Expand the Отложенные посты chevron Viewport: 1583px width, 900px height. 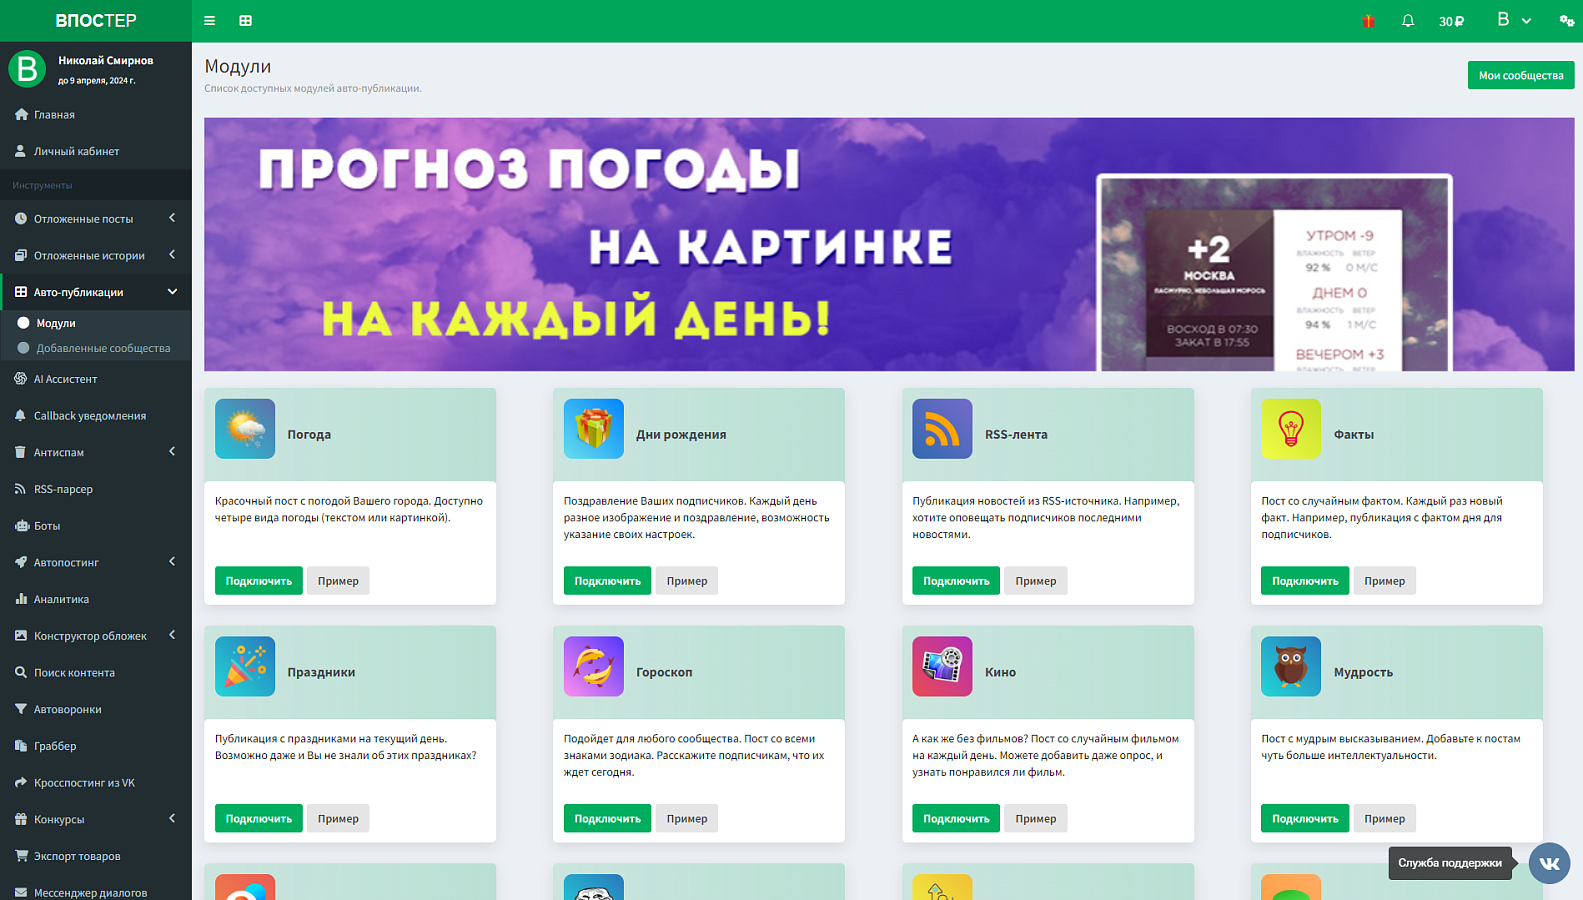pyautogui.click(x=172, y=218)
